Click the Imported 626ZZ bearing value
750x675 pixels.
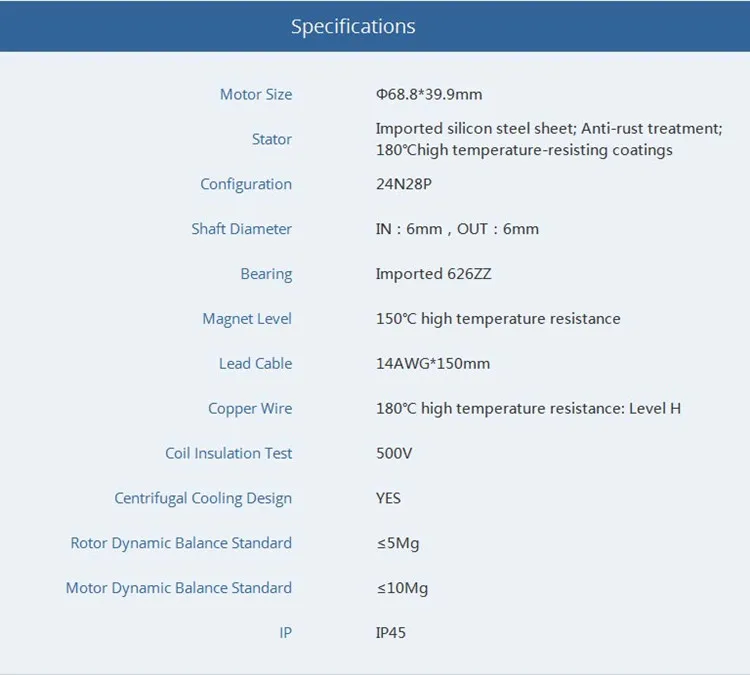point(433,274)
